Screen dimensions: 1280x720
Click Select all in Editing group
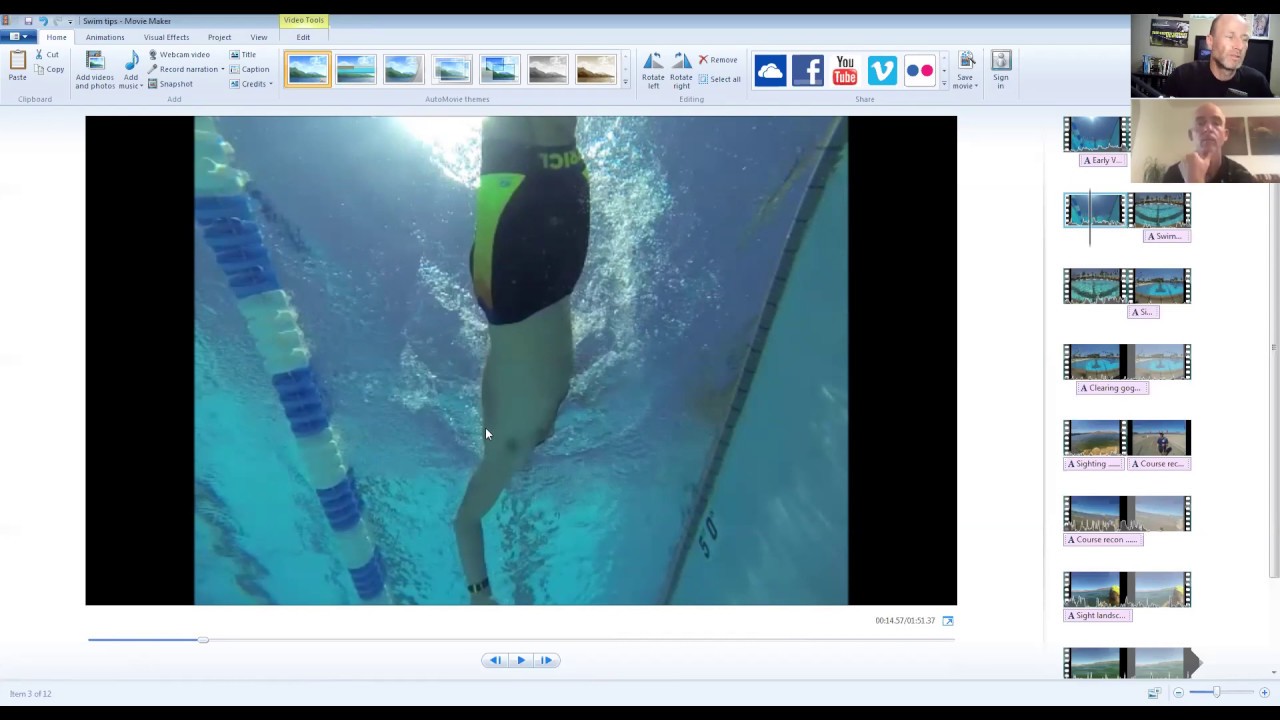[x=719, y=79]
